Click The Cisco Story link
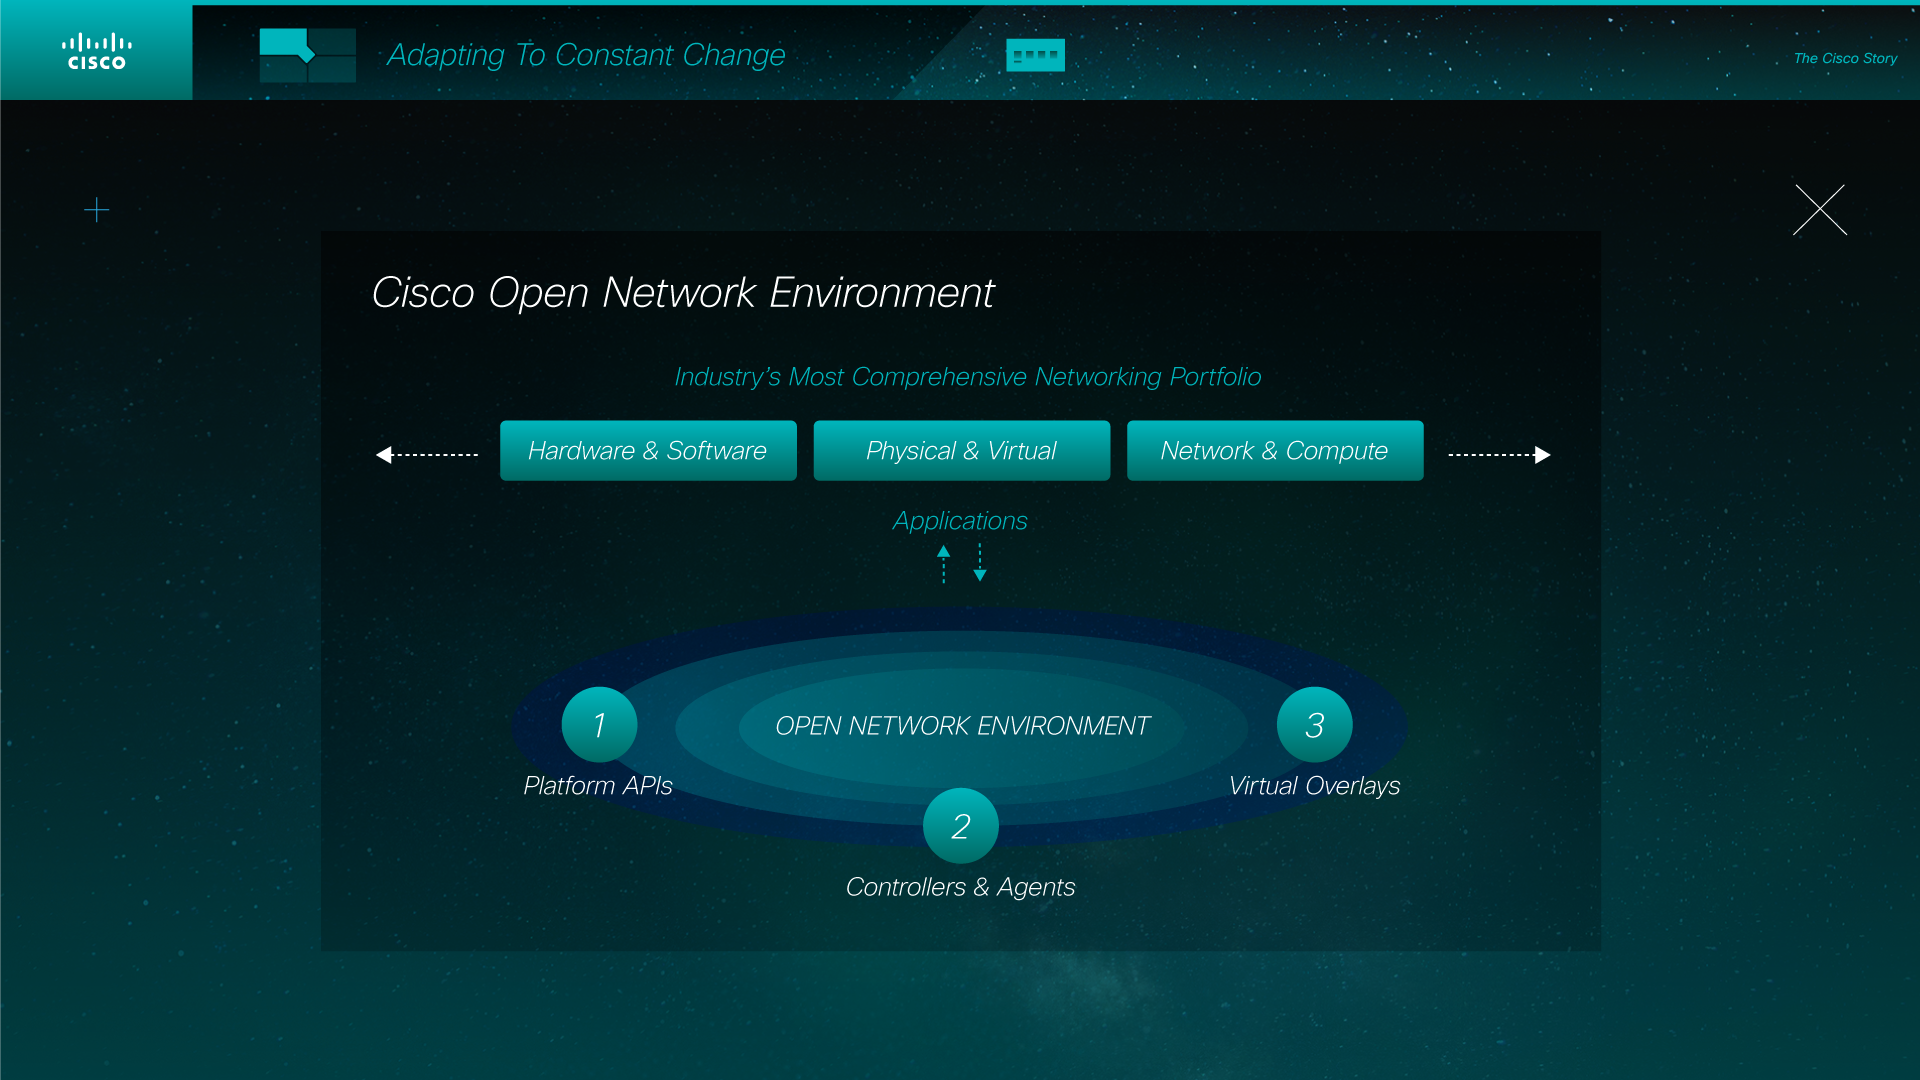Viewport: 1920px width, 1080px height. tap(1845, 58)
